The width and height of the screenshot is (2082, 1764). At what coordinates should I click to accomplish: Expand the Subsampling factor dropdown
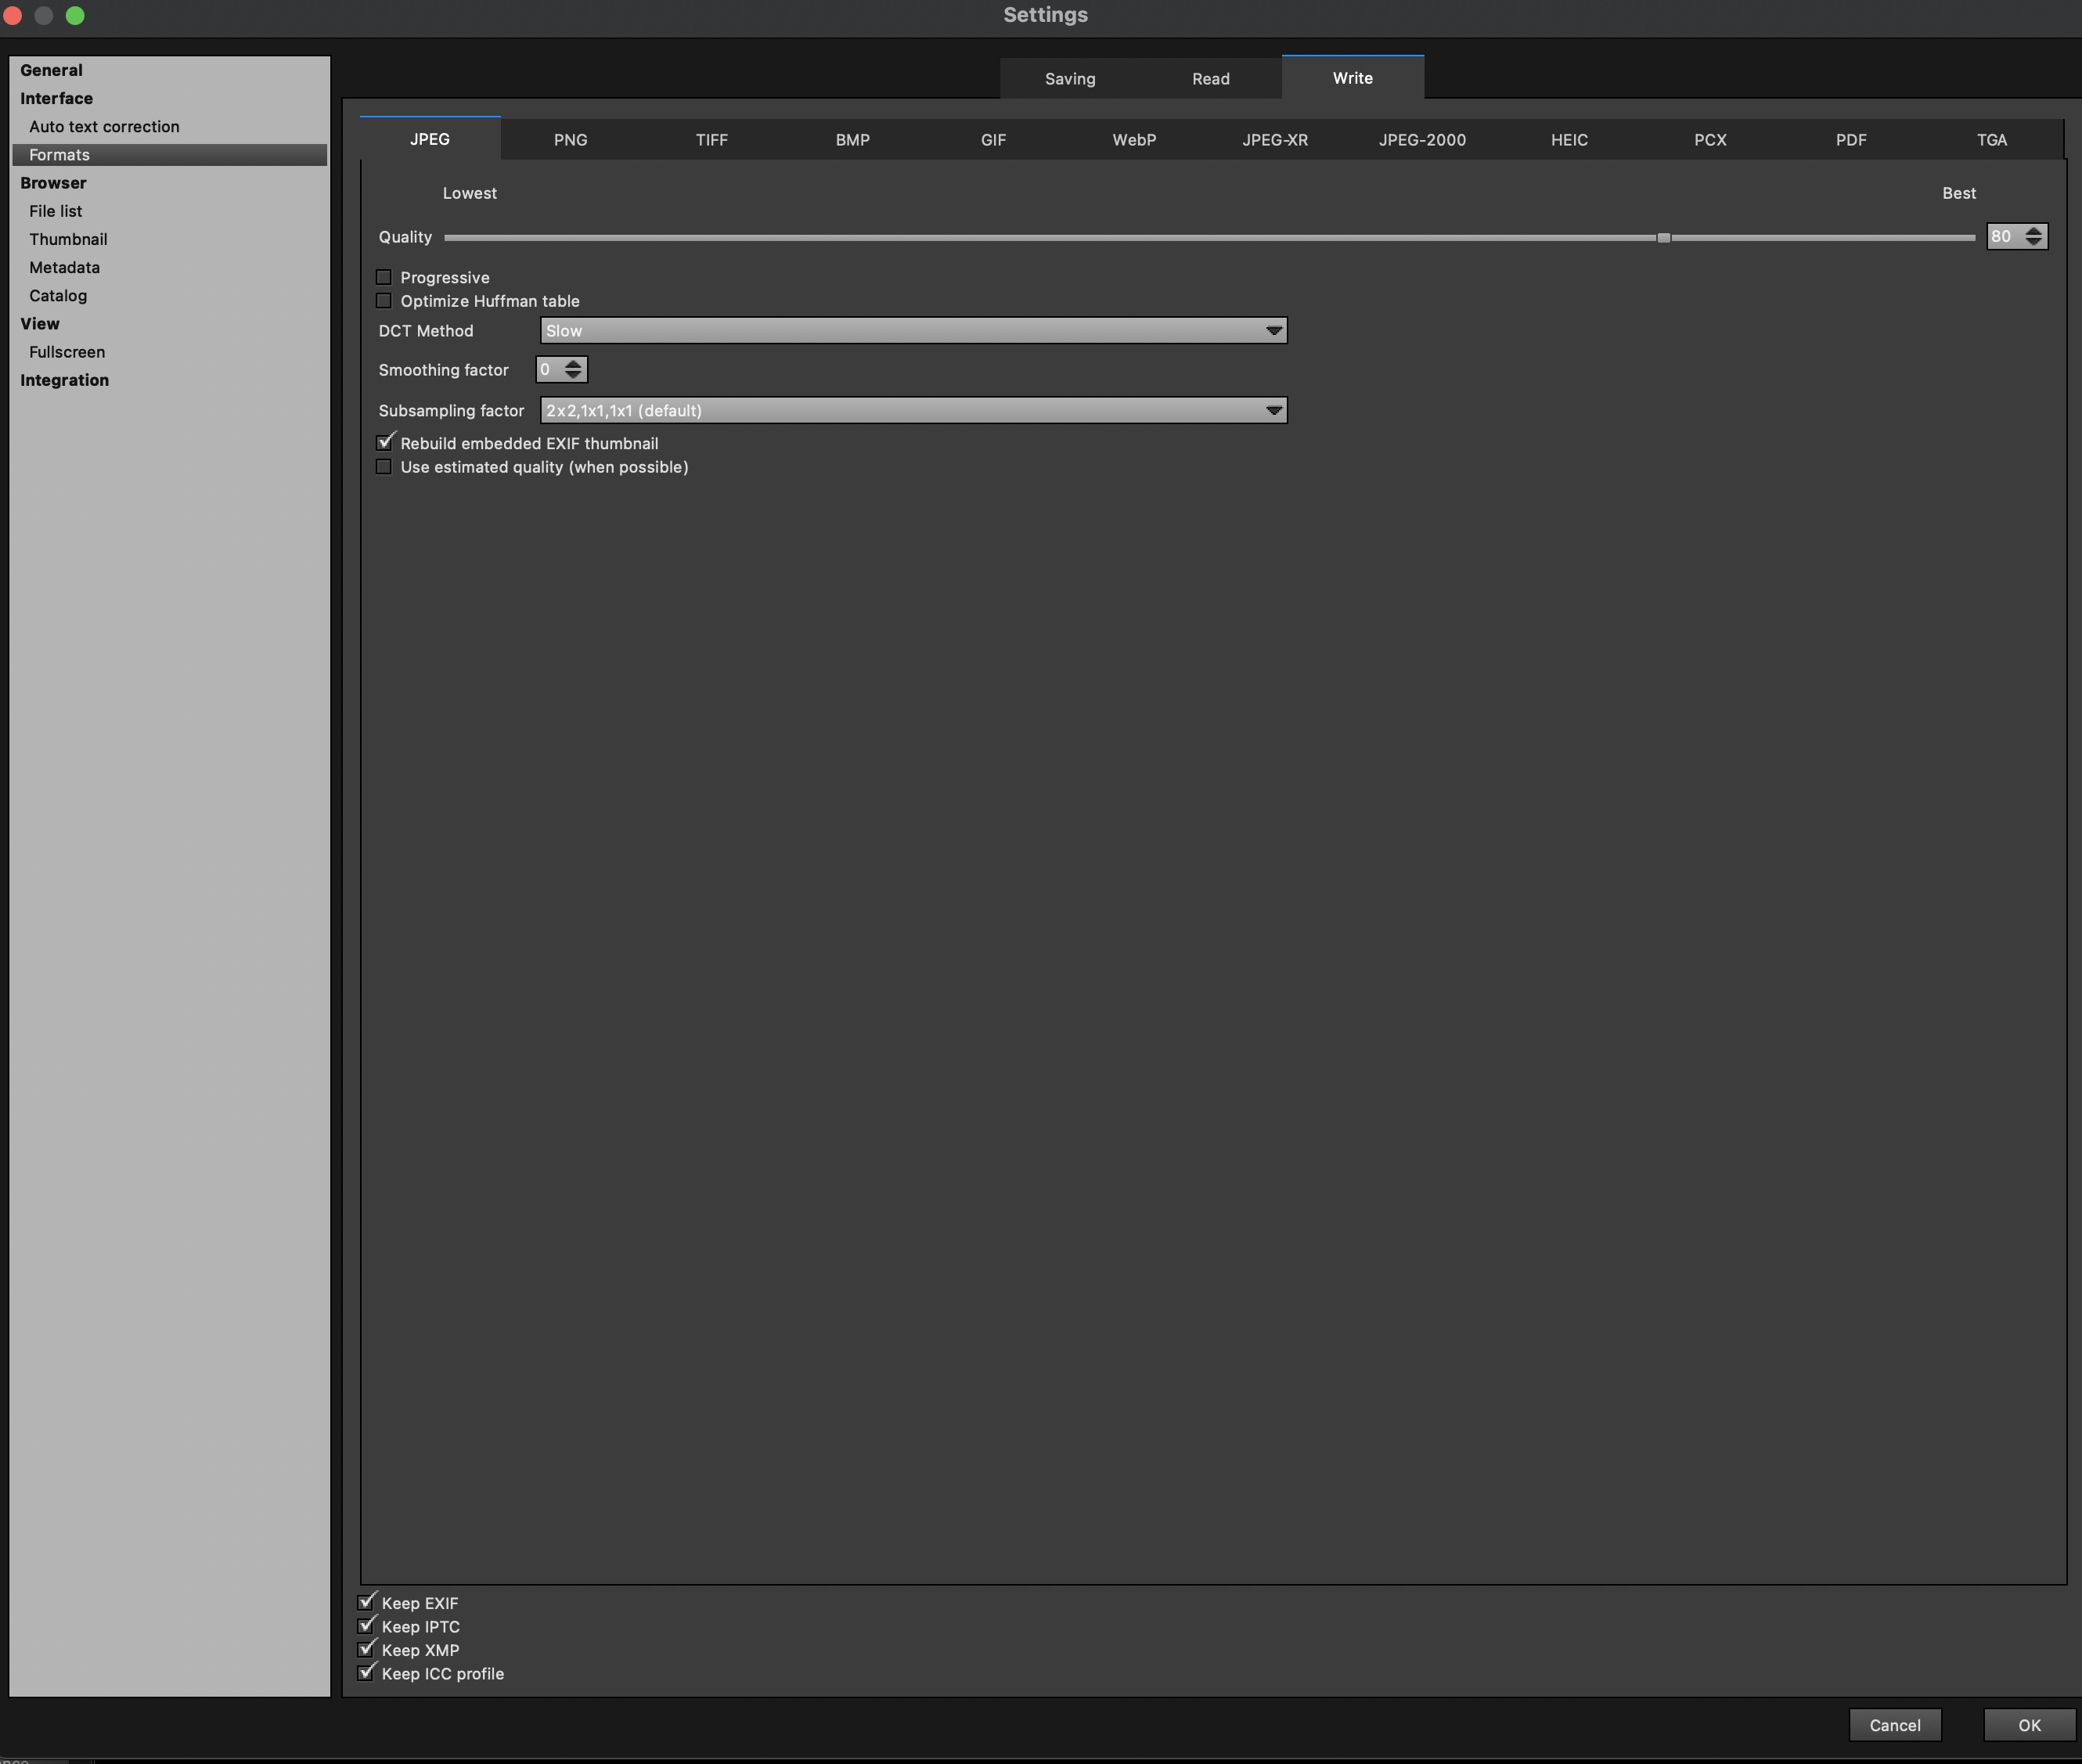coord(1273,411)
